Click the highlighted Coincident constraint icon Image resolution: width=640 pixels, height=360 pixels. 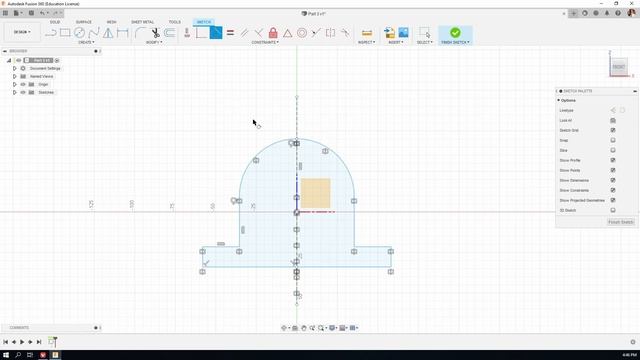[x=216, y=33]
